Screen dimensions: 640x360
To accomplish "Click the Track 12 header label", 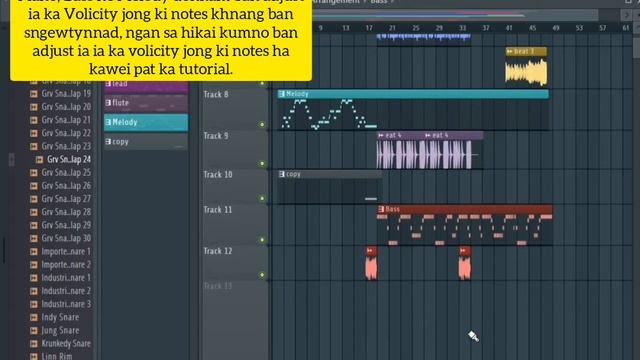I will coord(218,251).
